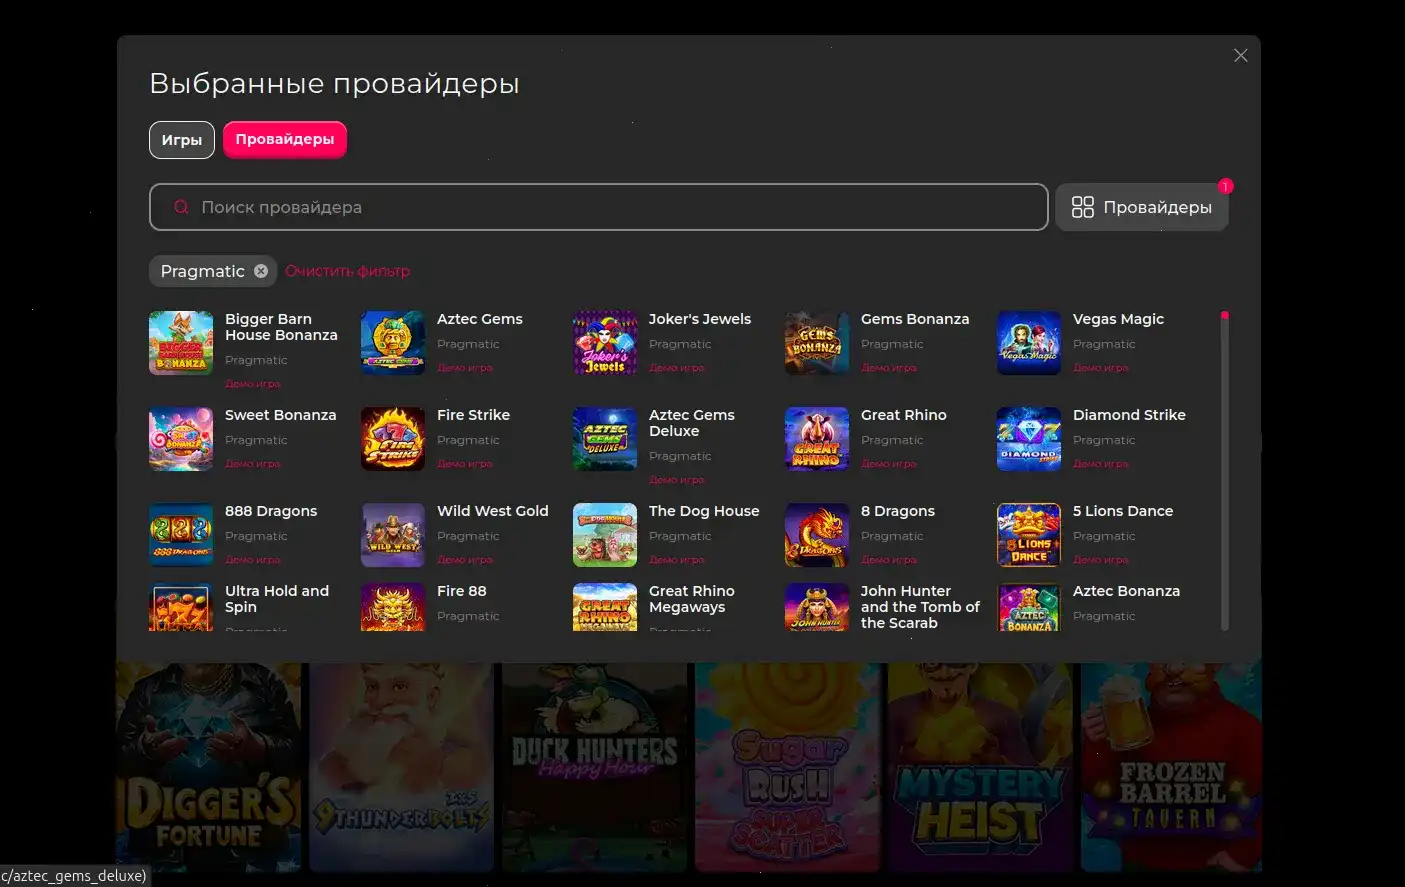The width and height of the screenshot is (1405, 887).
Task: Open the Gems Bonanza game tile
Action: point(816,342)
